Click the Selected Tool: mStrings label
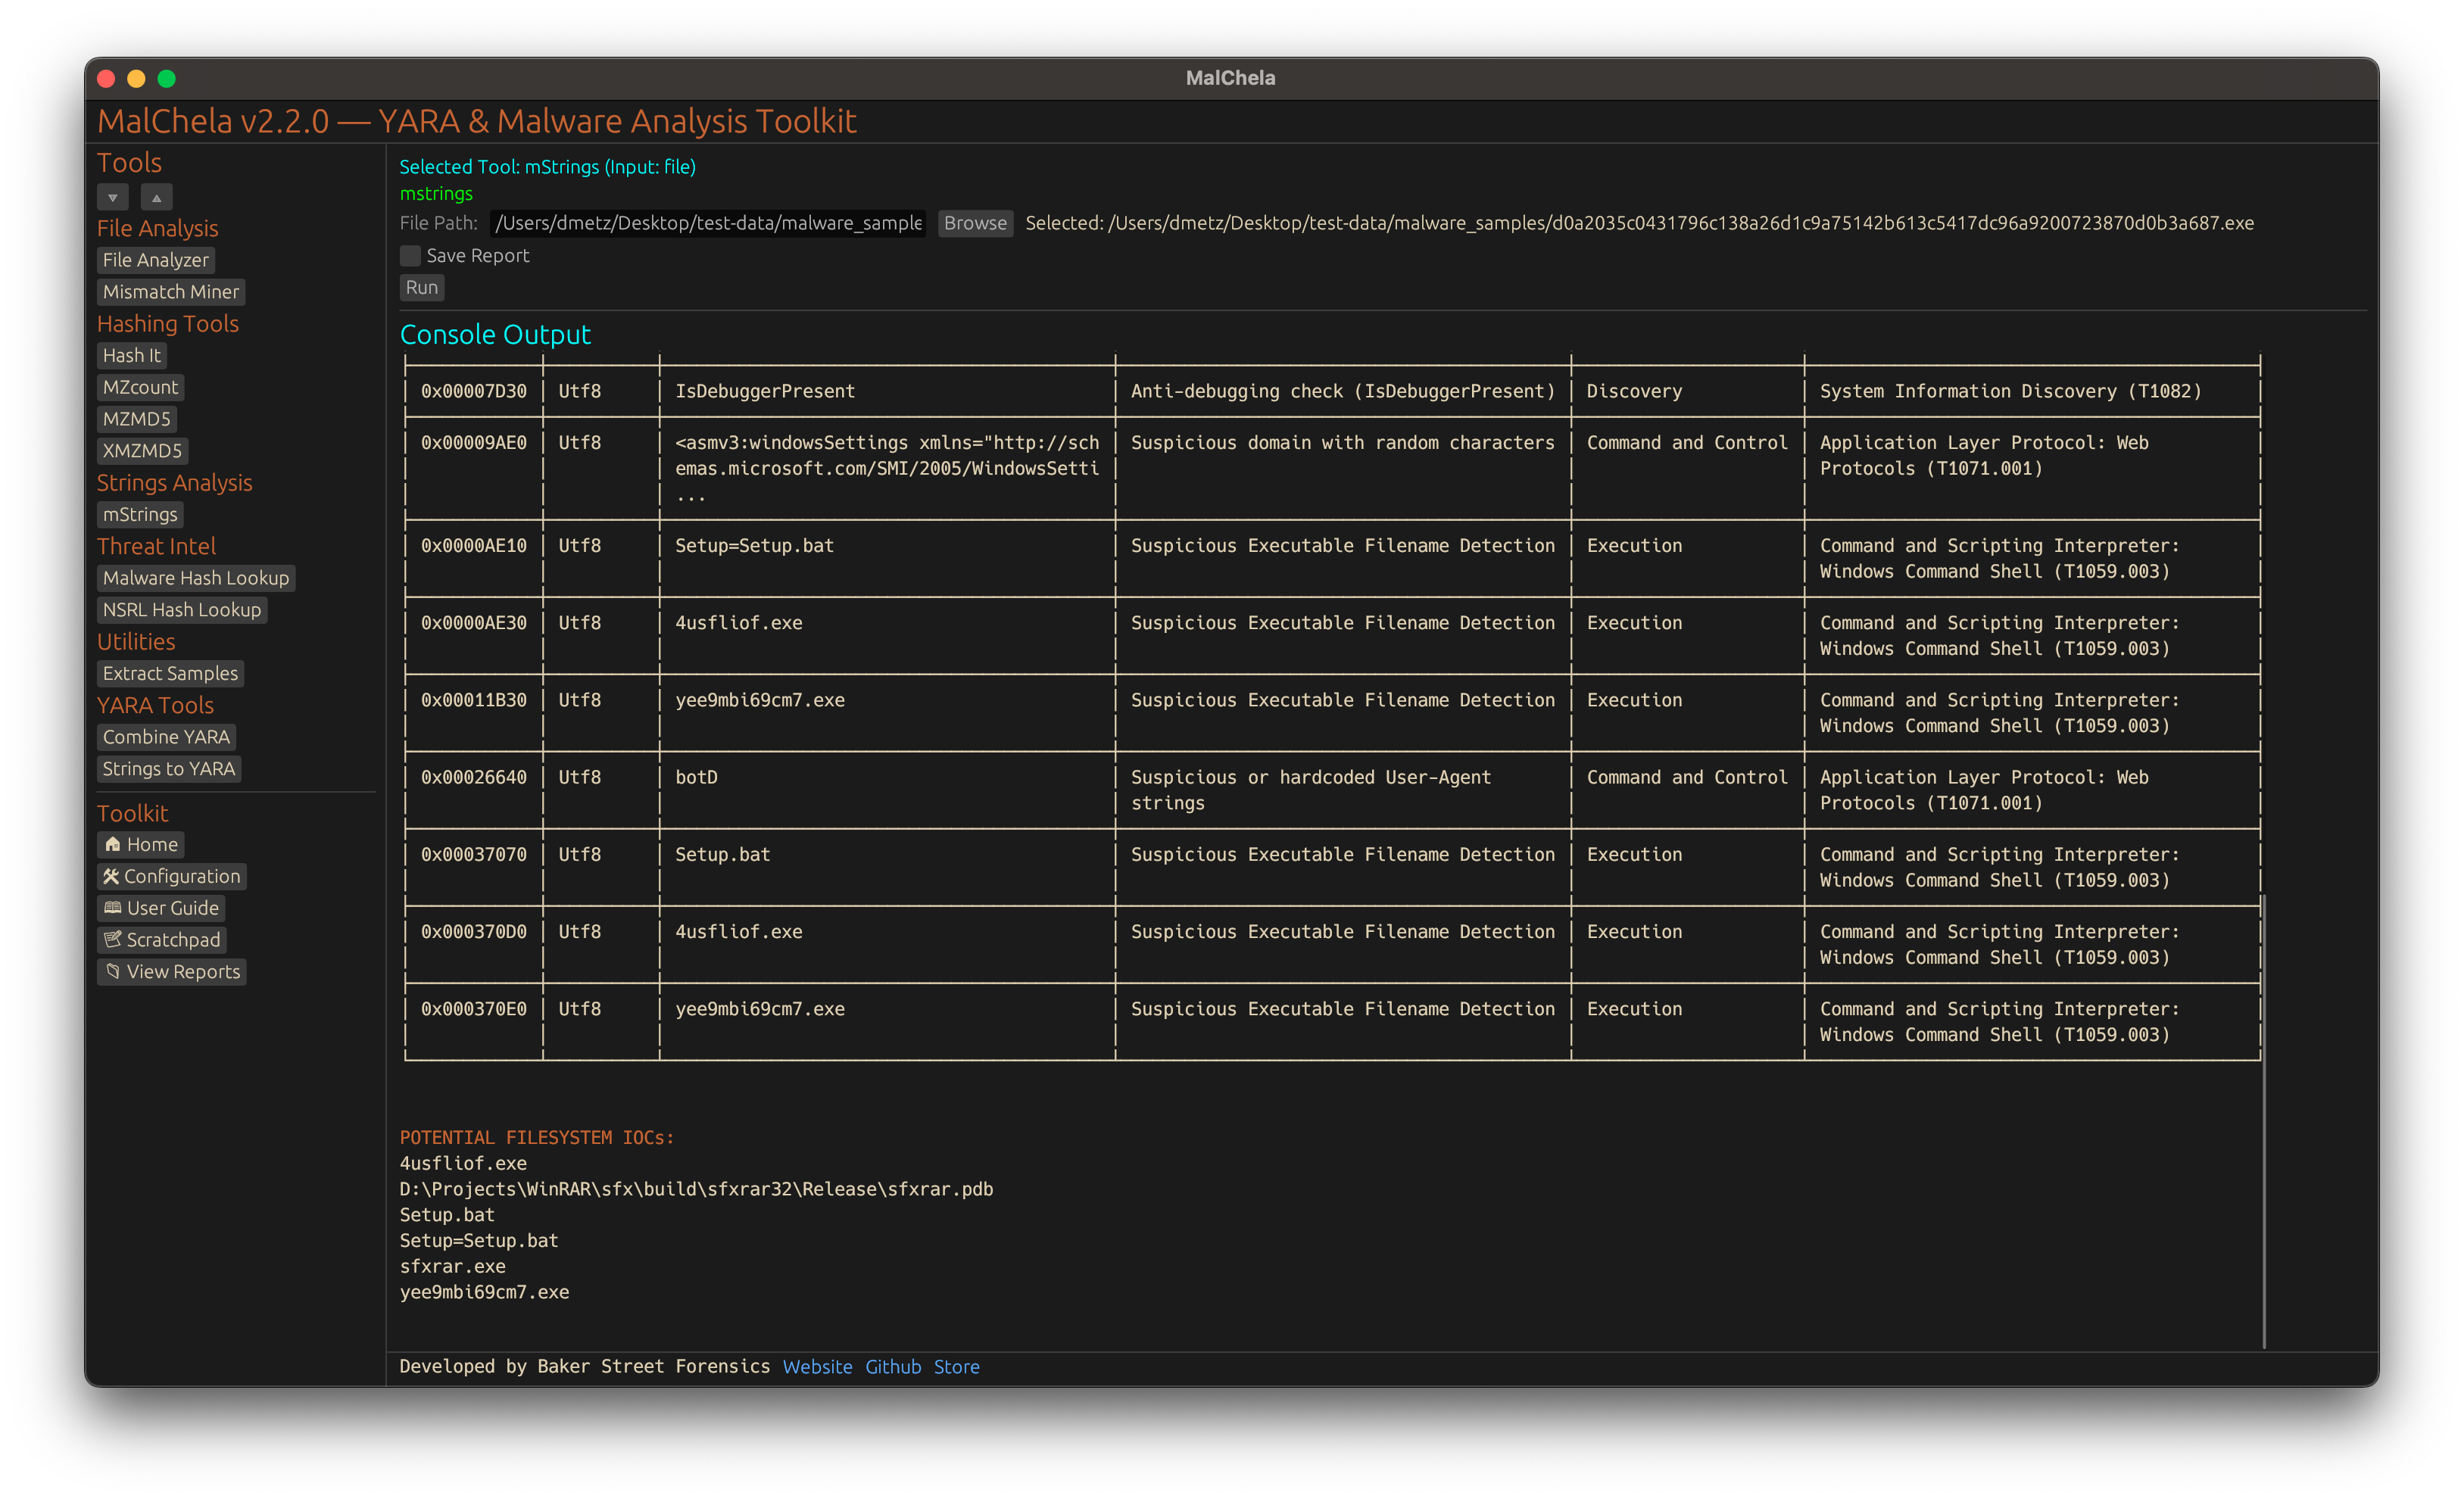2464x1499 pixels. (548, 167)
